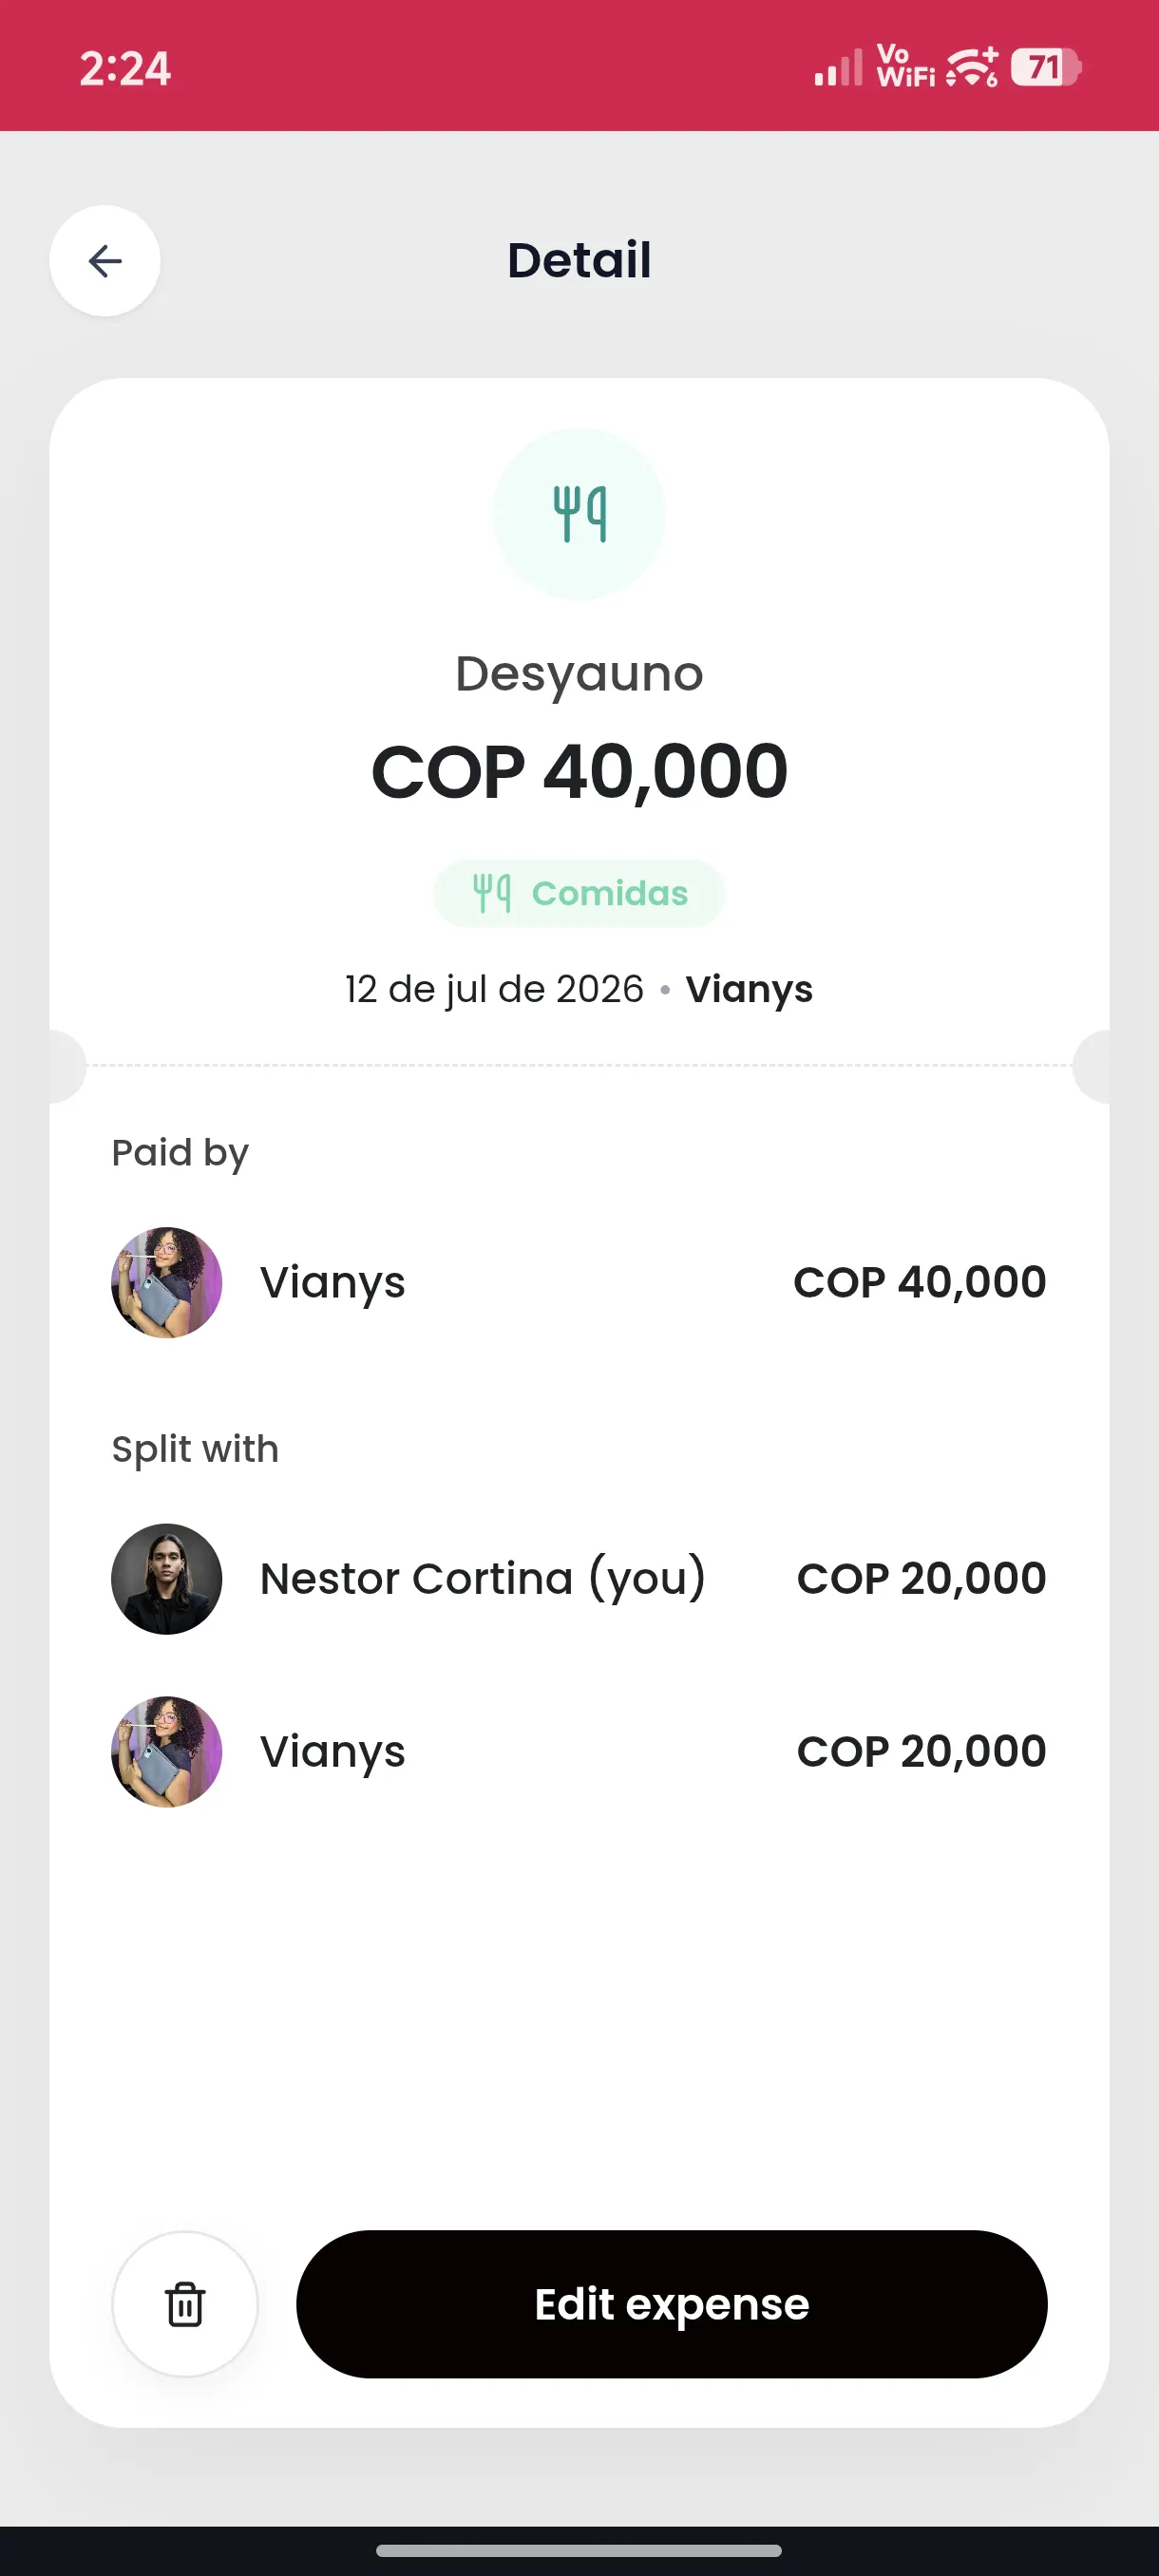Viewport: 1159px width, 2576px height.
Task: Tap the small fork icon in Comidas chip
Action: click(492, 893)
